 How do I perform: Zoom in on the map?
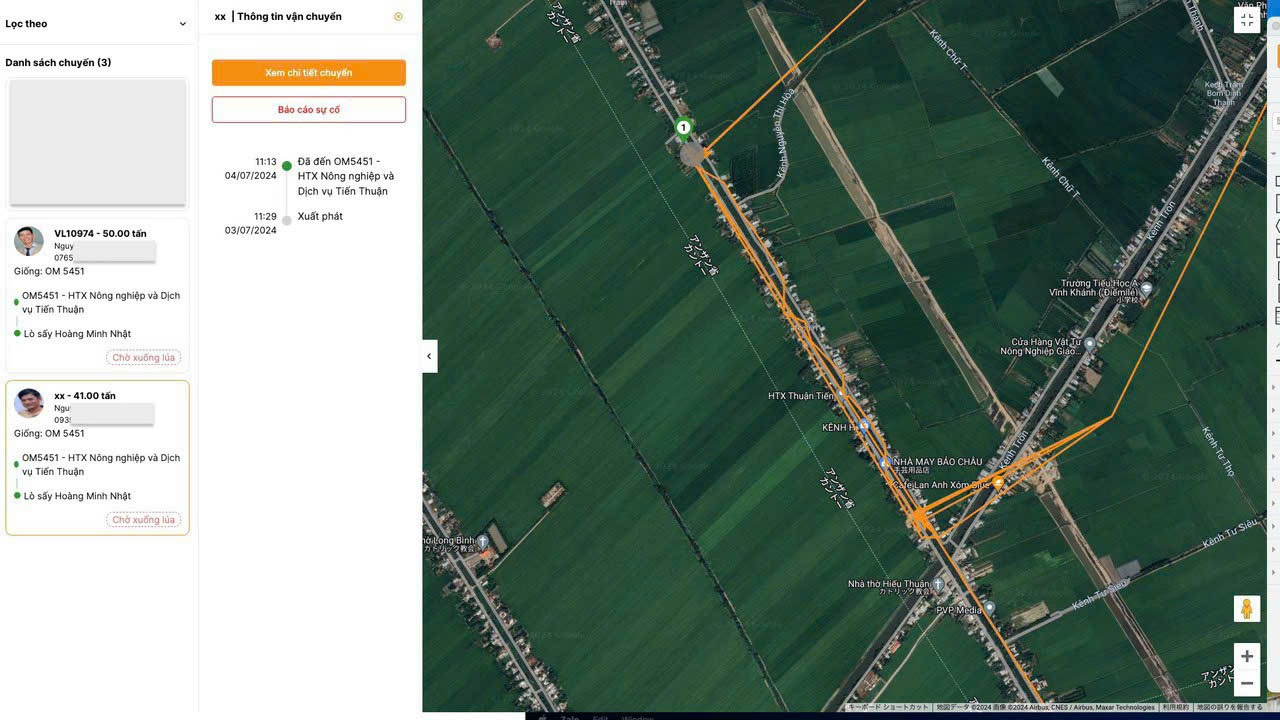[x=1246, y=657]
